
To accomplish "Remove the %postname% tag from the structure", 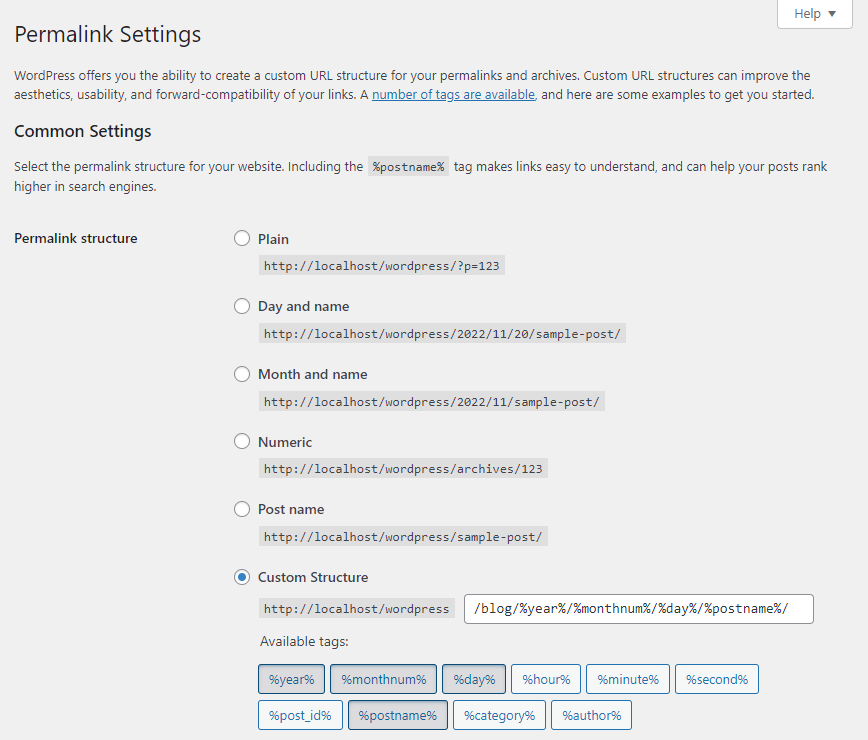I will tap(397, 714).
